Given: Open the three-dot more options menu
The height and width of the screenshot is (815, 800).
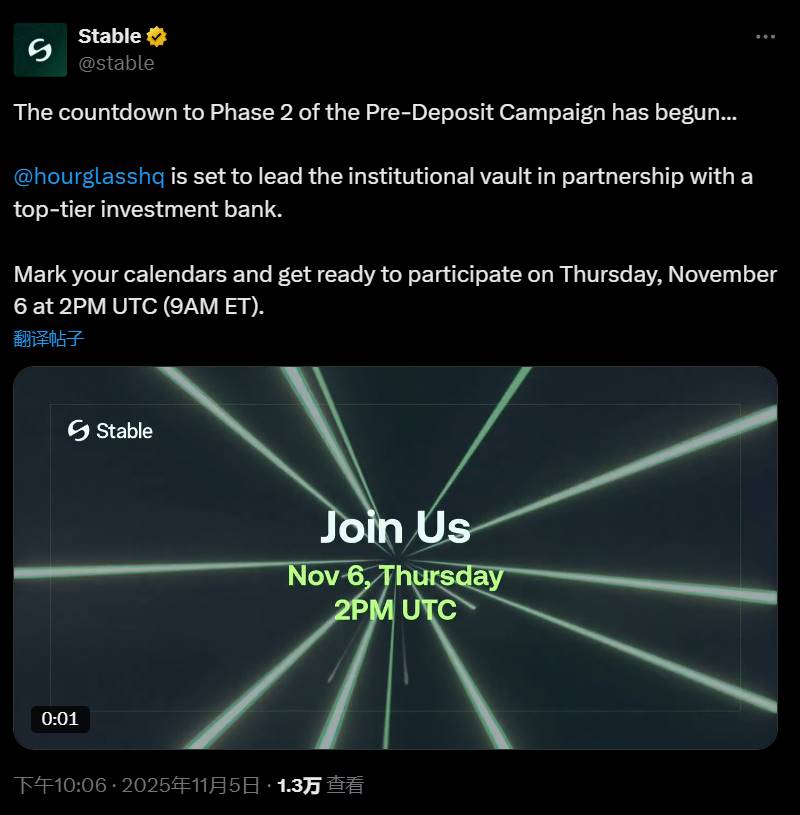Looking at the screenshot, I should (x=765, y=37).
